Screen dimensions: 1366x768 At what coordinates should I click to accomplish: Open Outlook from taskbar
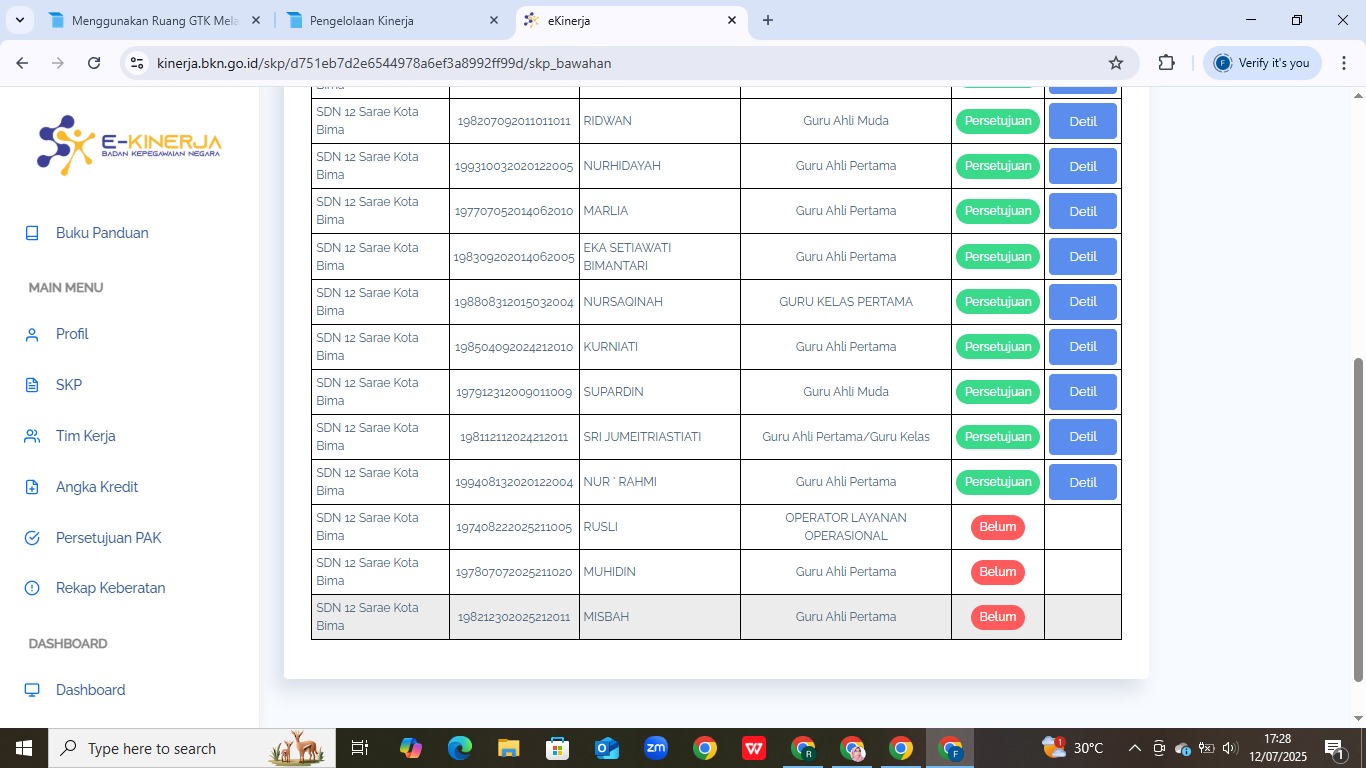click(x=607, y=748)
